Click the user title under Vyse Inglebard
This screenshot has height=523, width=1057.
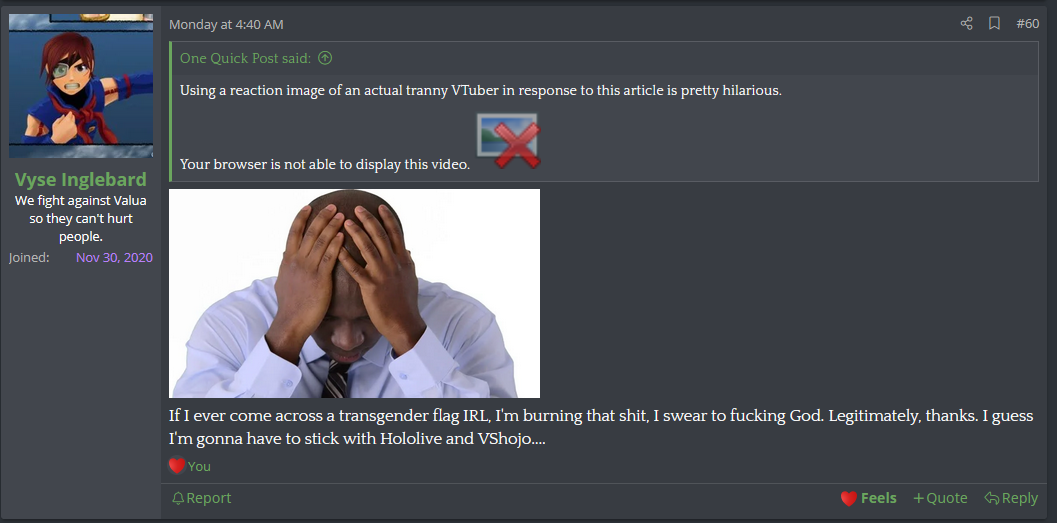pyautogui.click(x=81, y=218)
